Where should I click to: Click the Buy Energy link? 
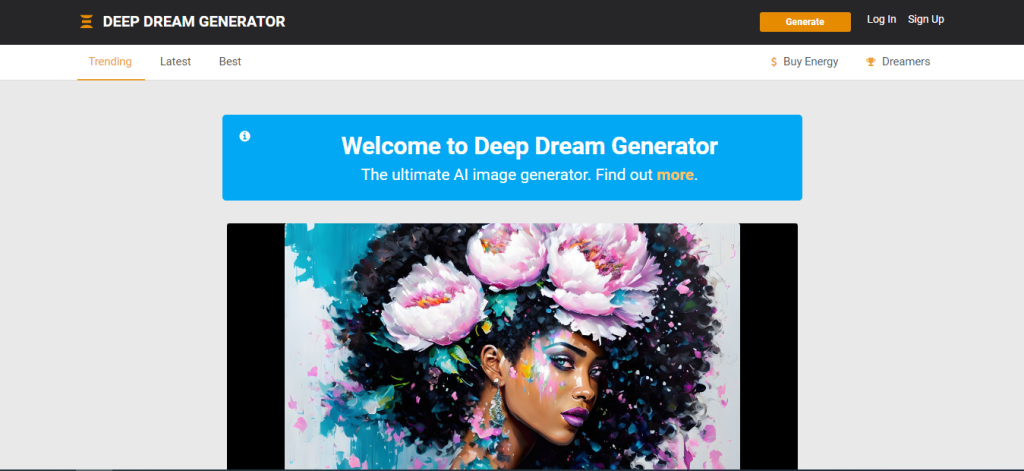(x=810, y=61)
